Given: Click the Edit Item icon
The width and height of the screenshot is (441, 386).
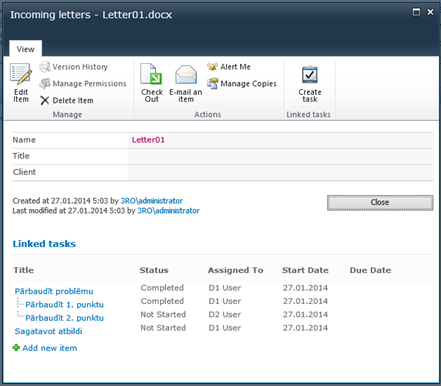Looking at the screenshot, I should click(x=21, y=74).
